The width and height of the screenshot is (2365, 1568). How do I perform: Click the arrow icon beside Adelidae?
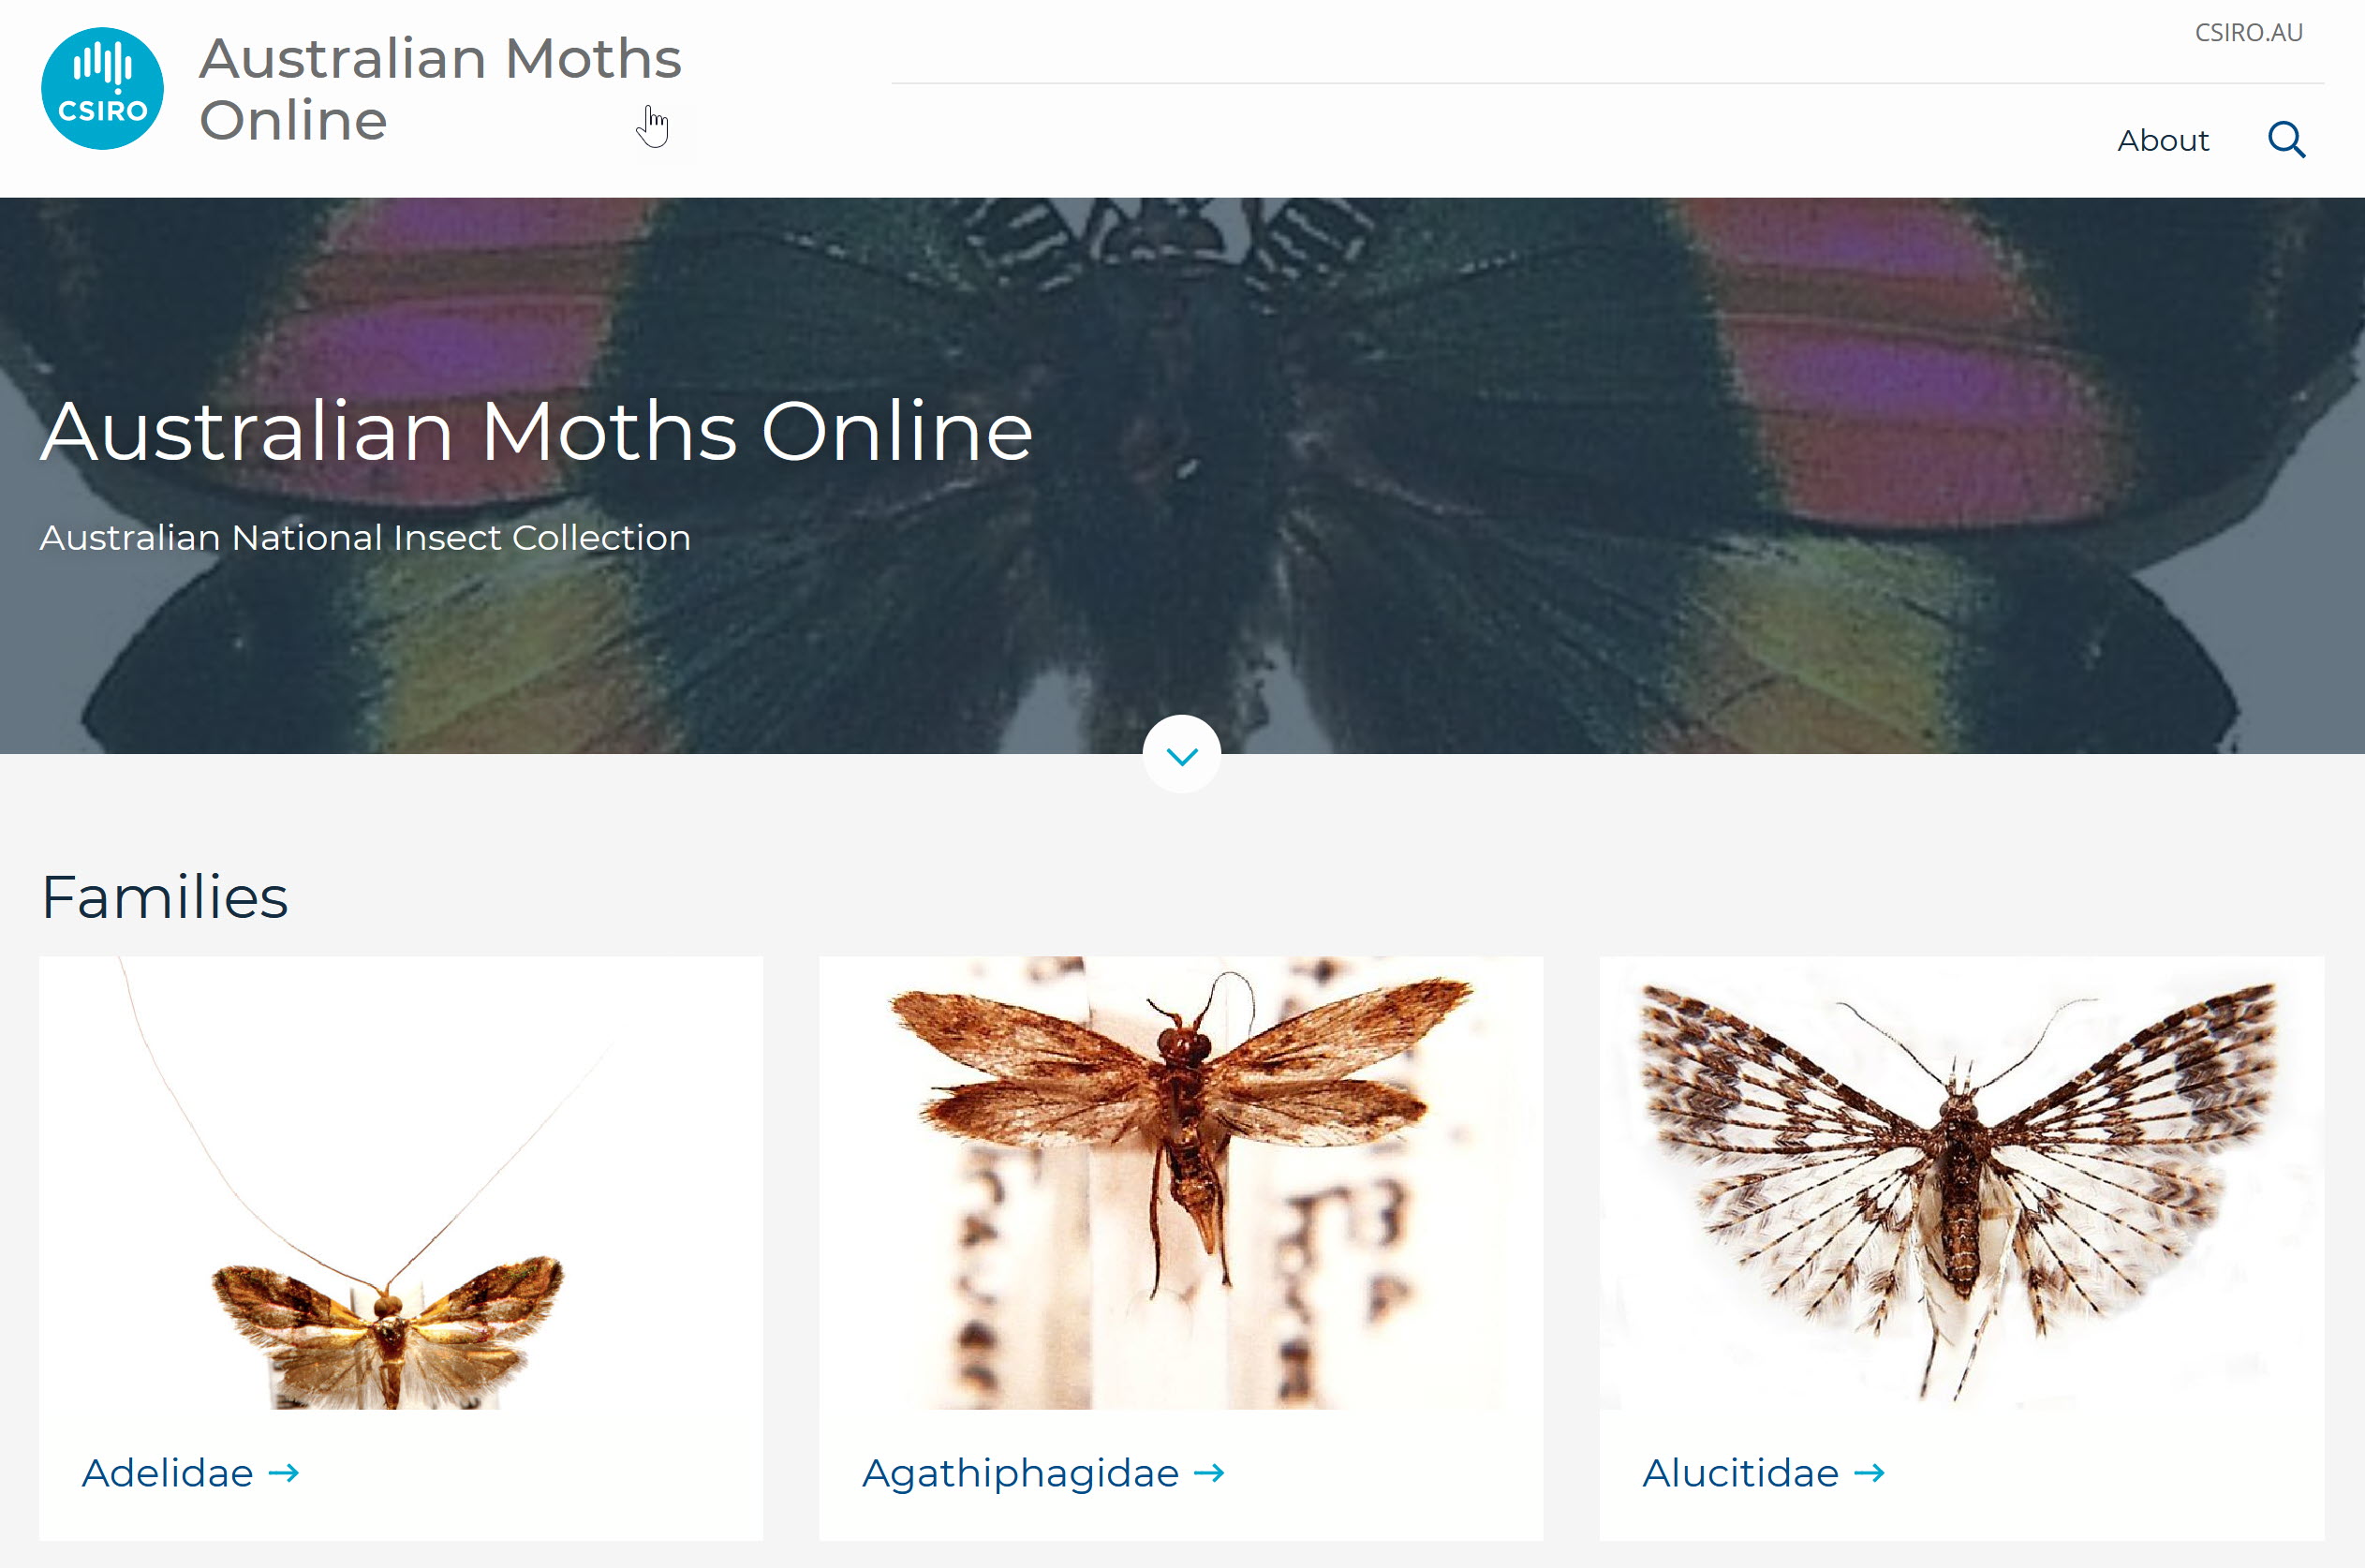284,1472
